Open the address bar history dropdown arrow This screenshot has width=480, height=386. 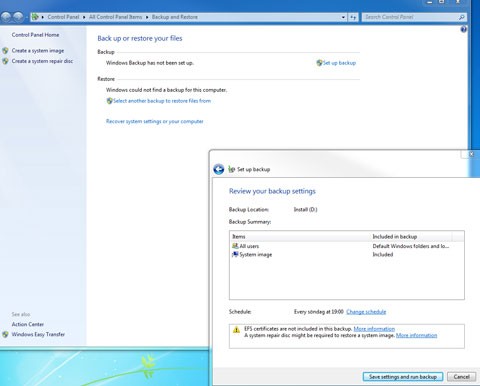[x=343, y=17]
